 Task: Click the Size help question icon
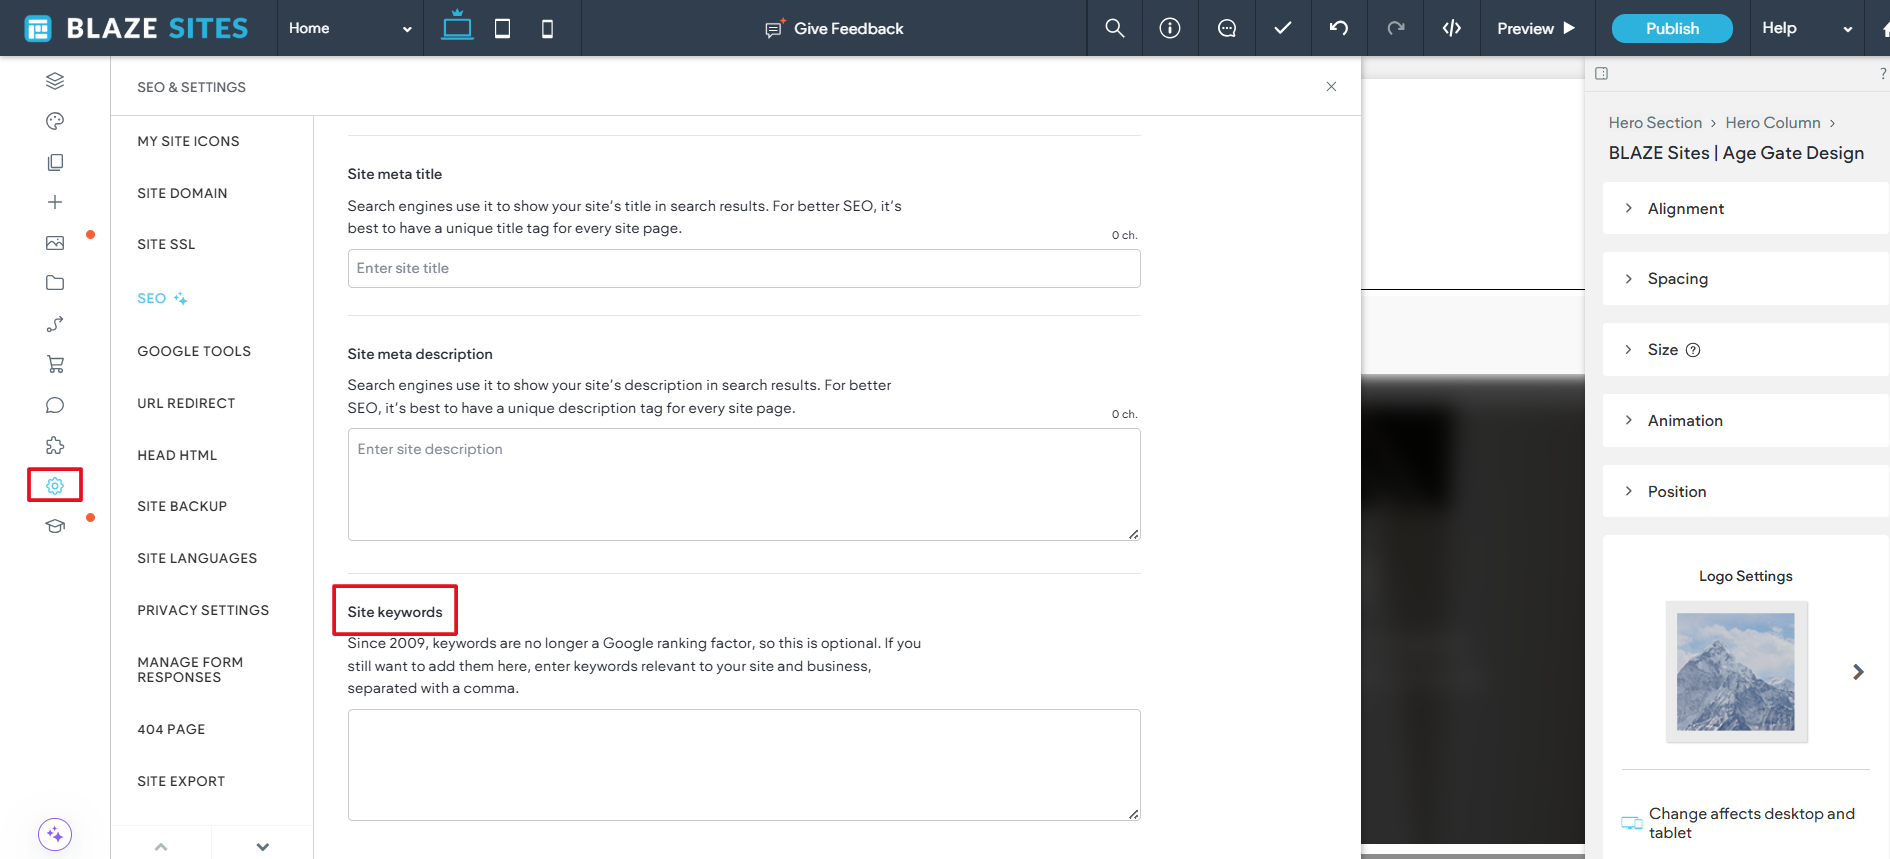1693,350
